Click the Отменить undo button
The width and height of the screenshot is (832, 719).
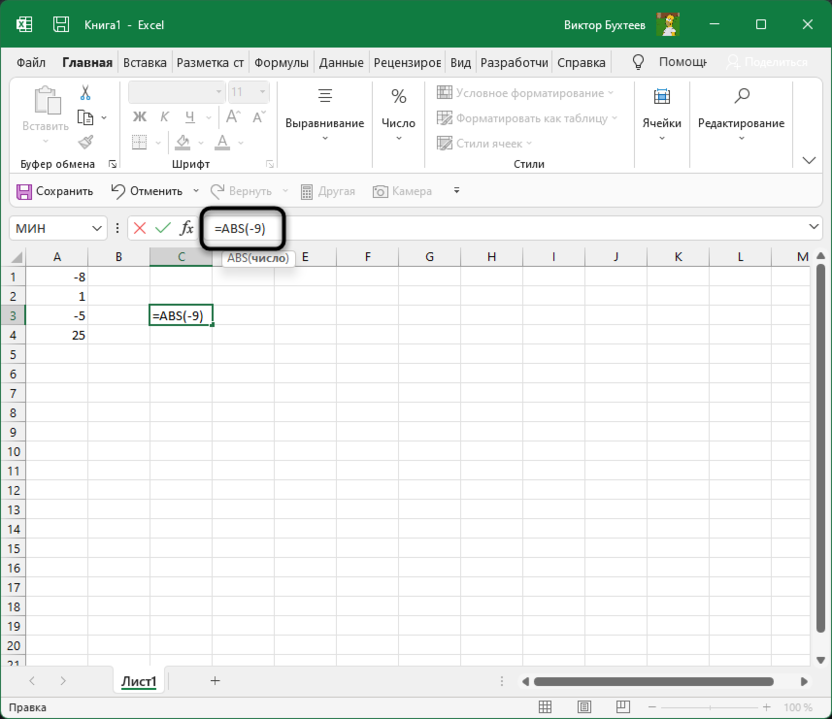(146, 191)
